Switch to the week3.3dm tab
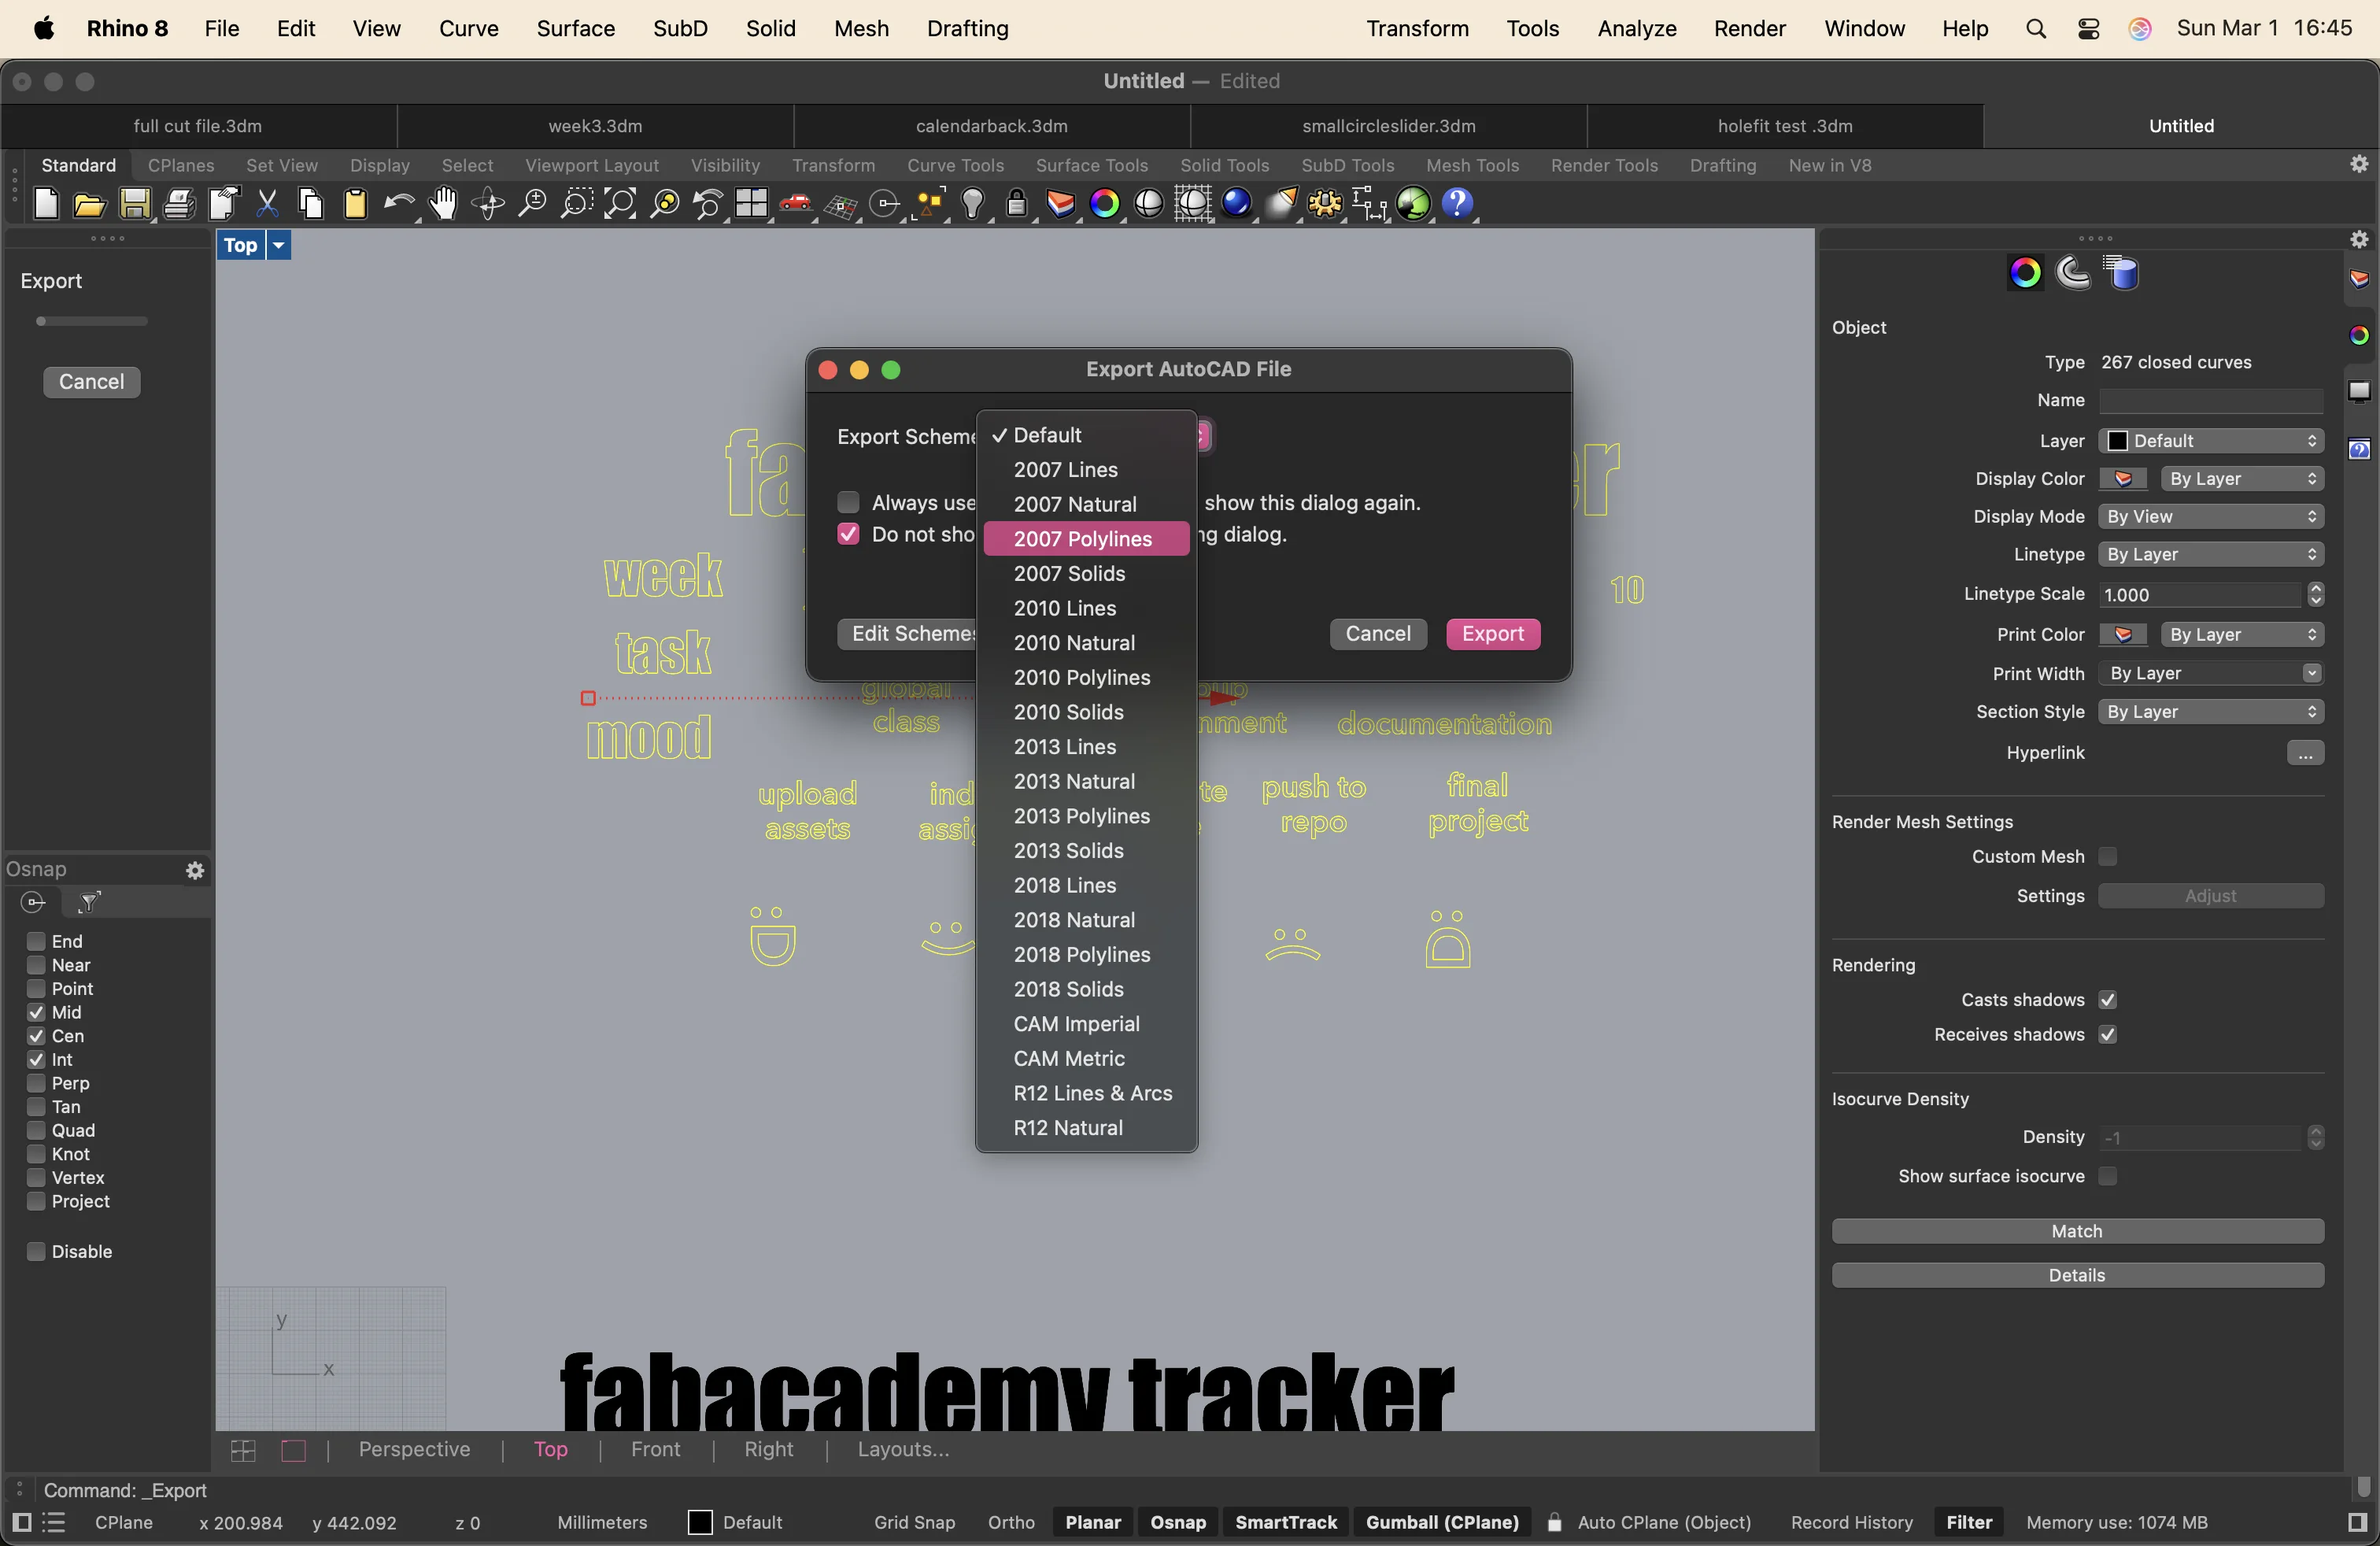This screenshot has height=1546, width=2380. (595, 126)
